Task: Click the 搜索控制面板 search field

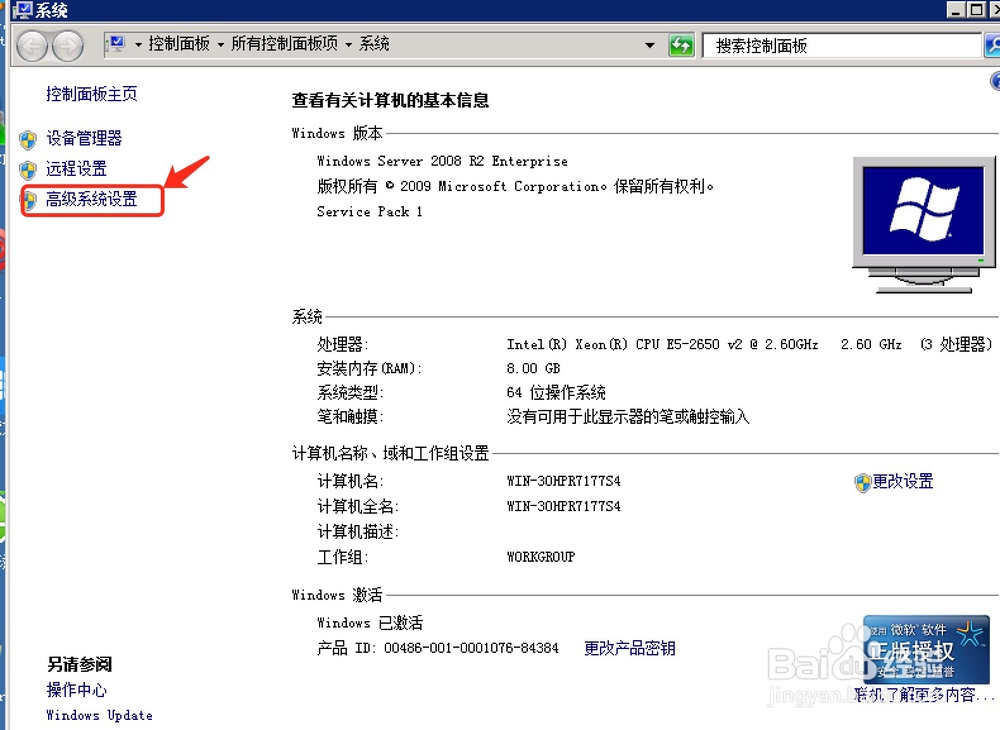Action: pyautogui.click(x=842, y=46)
